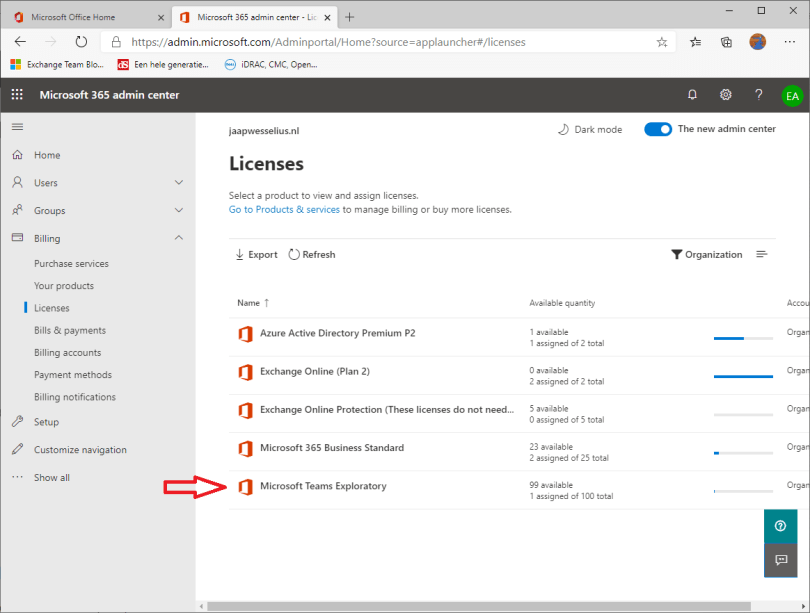Open the settings gear icon
The image size is (810, 613).
coord(726,95)
